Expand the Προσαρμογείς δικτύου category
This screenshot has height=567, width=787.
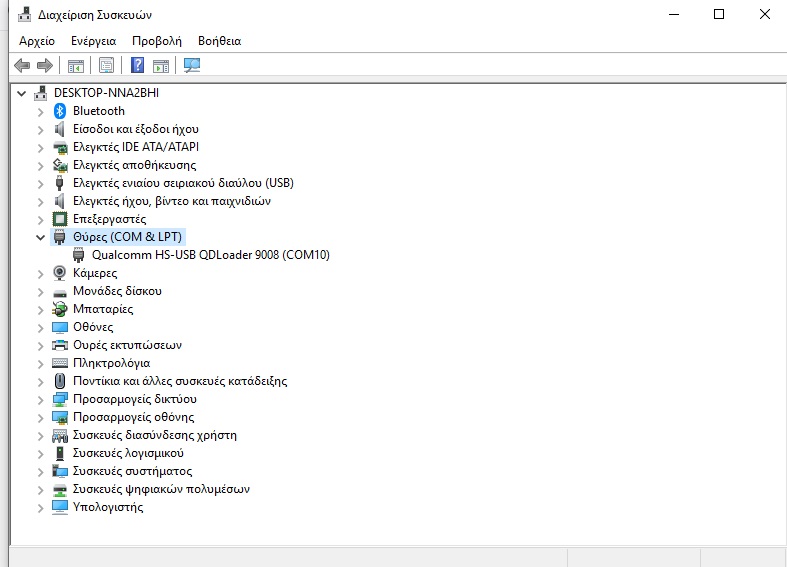pyautogui.click(x=41, y=399)
